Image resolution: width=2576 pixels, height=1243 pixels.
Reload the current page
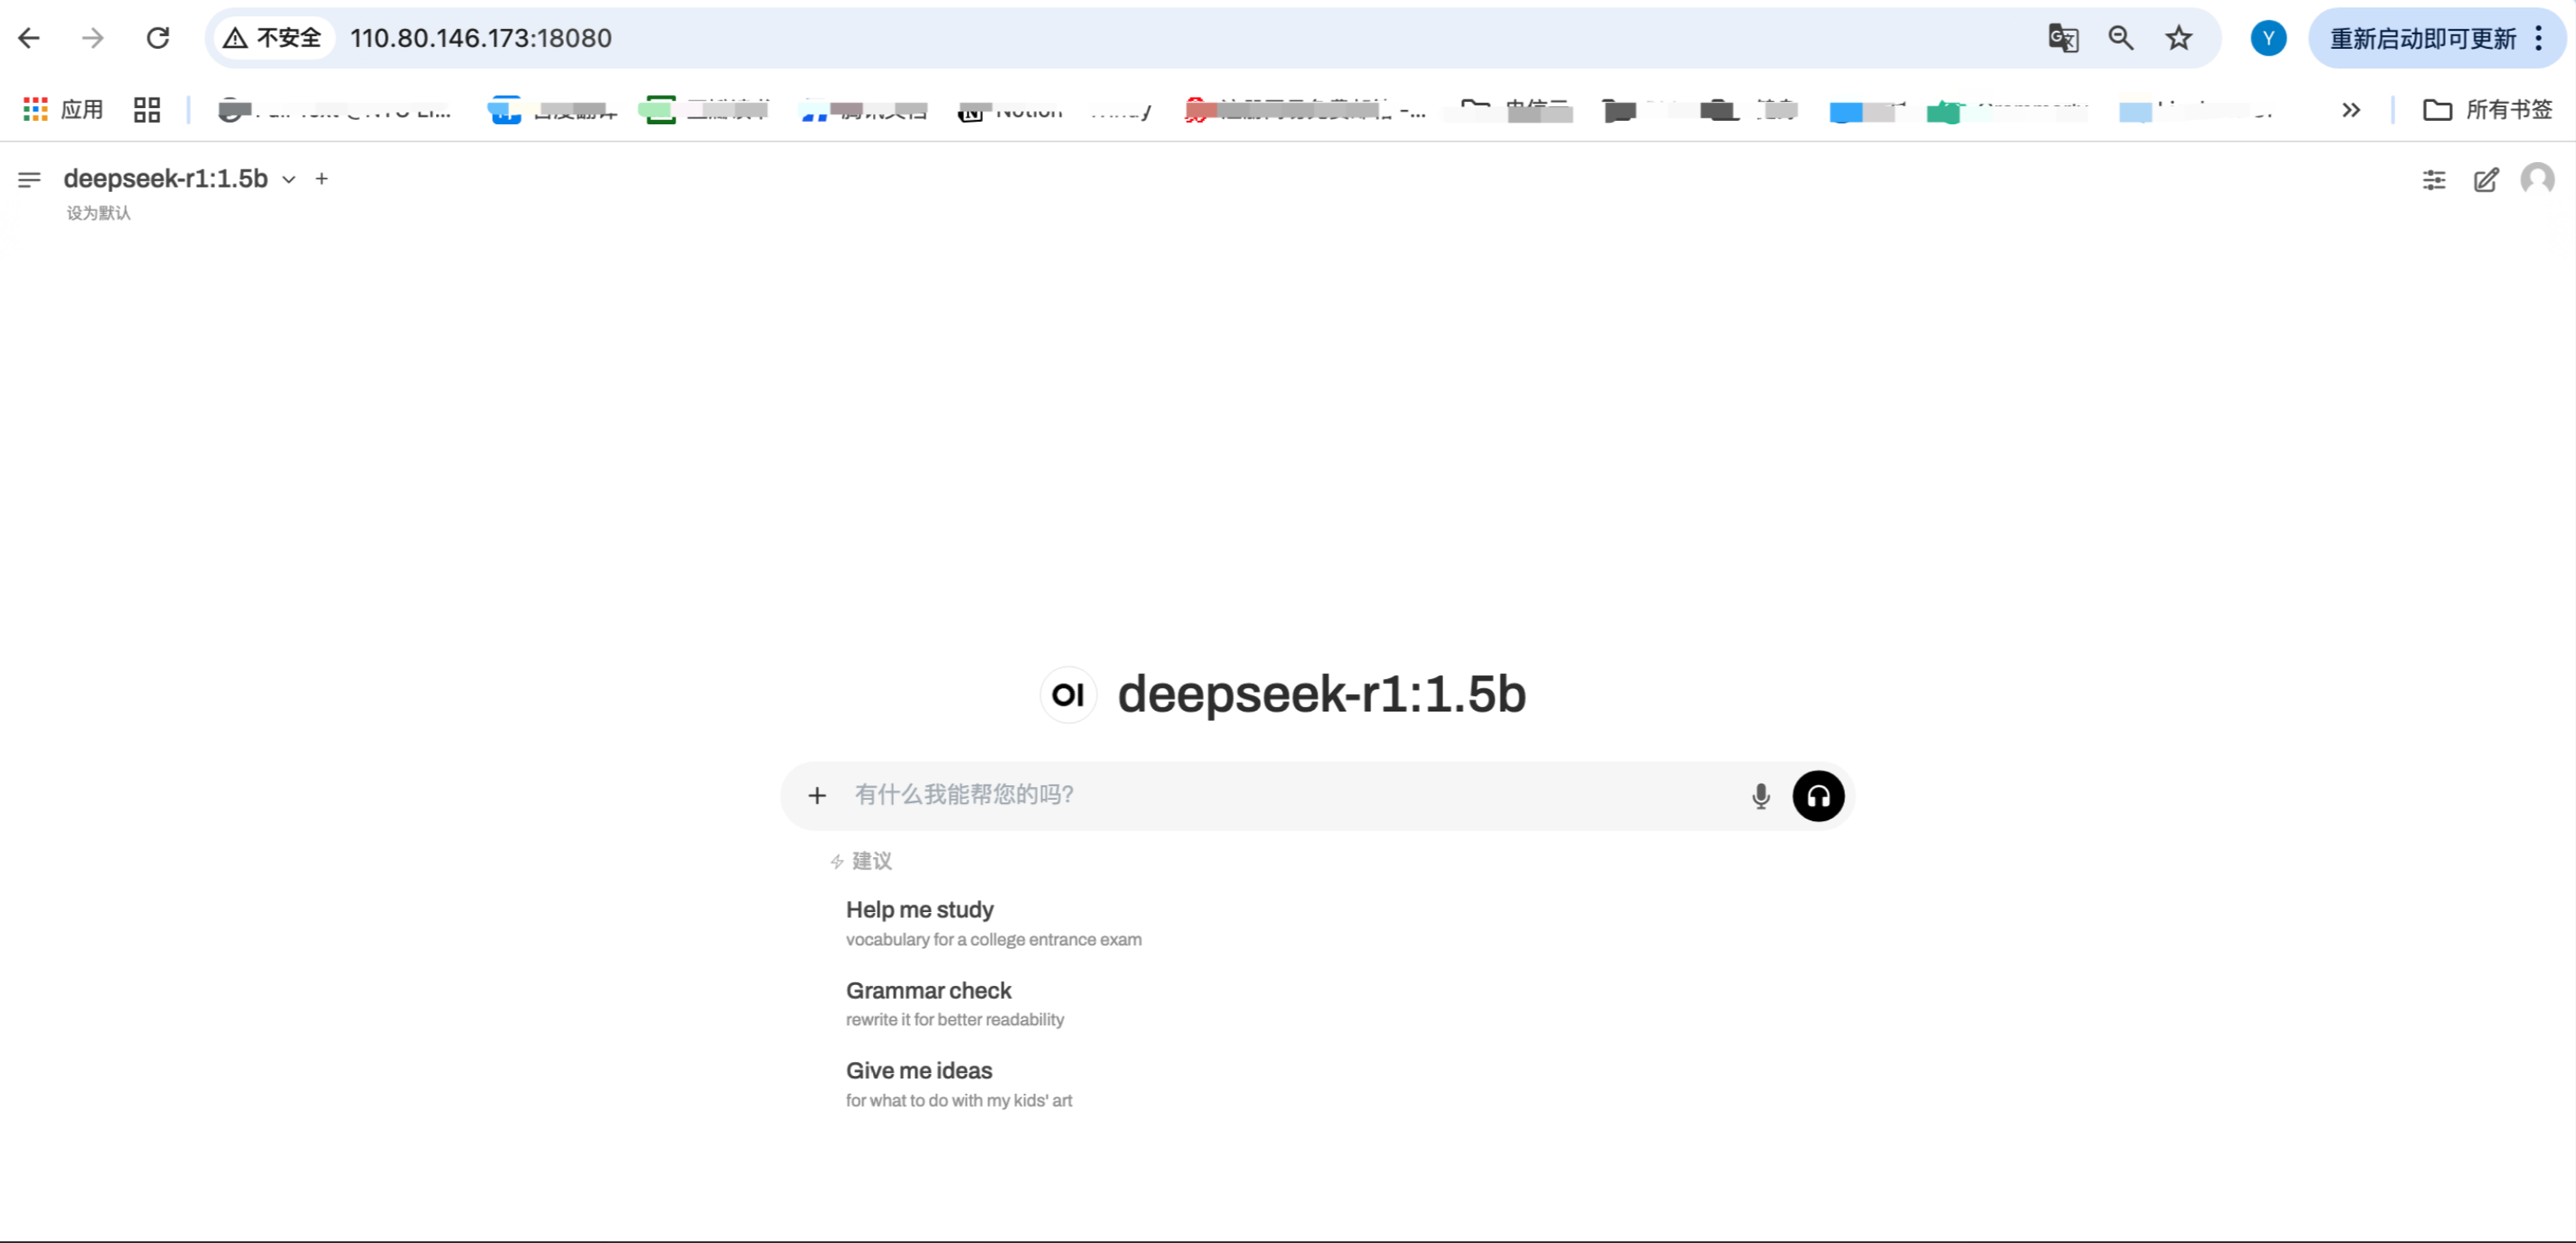[158, 38]
